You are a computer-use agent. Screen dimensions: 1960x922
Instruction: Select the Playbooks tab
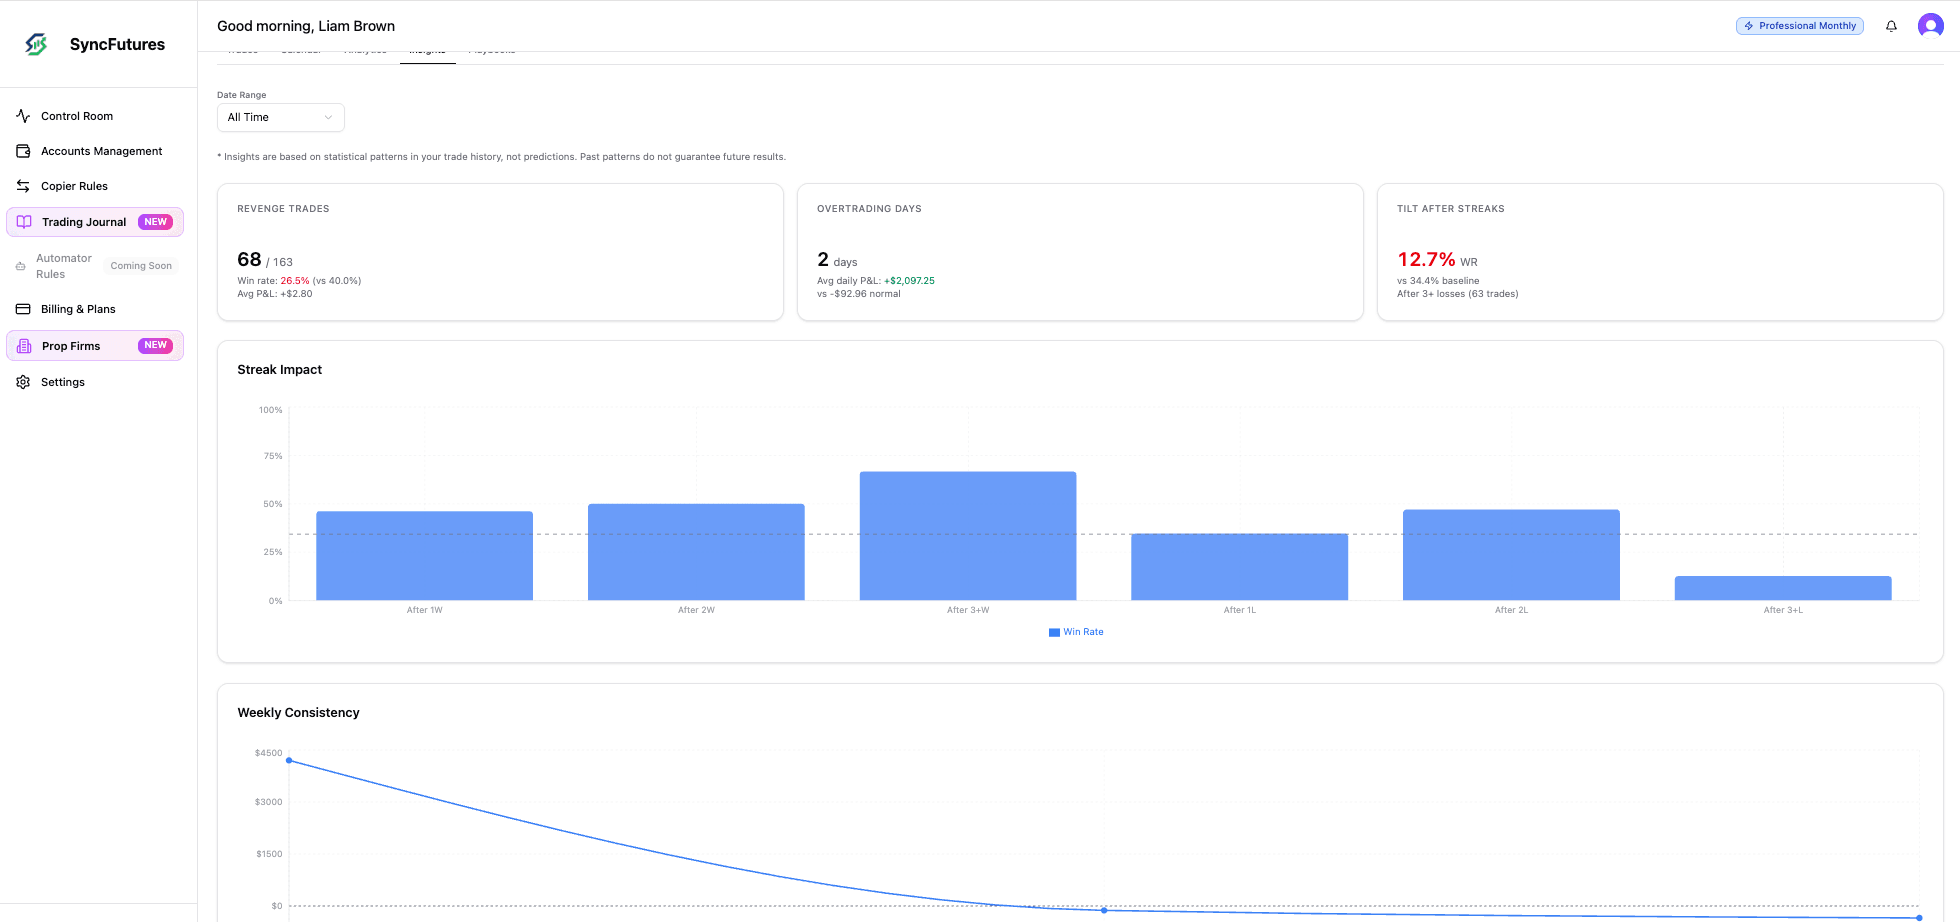point(492,48)
